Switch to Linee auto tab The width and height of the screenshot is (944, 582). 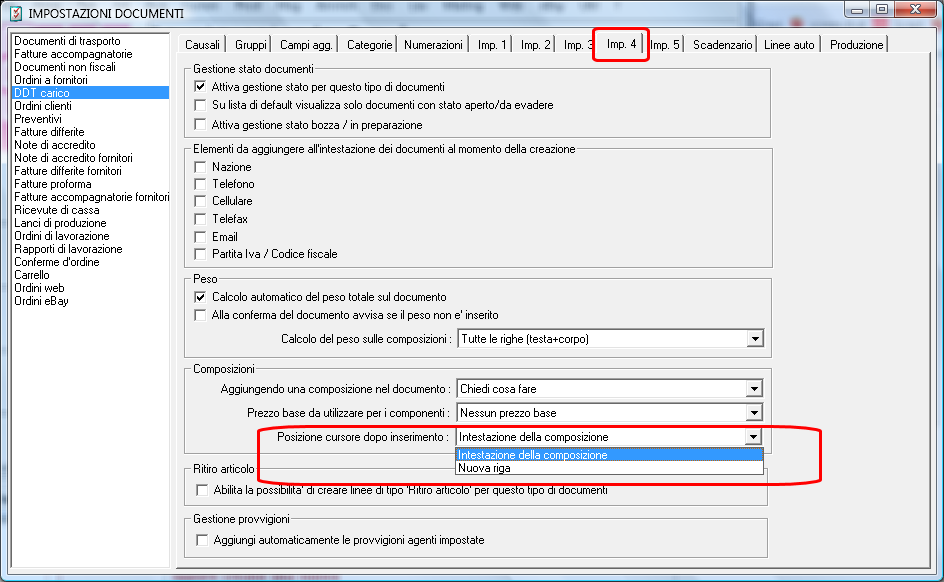(789, 45)
